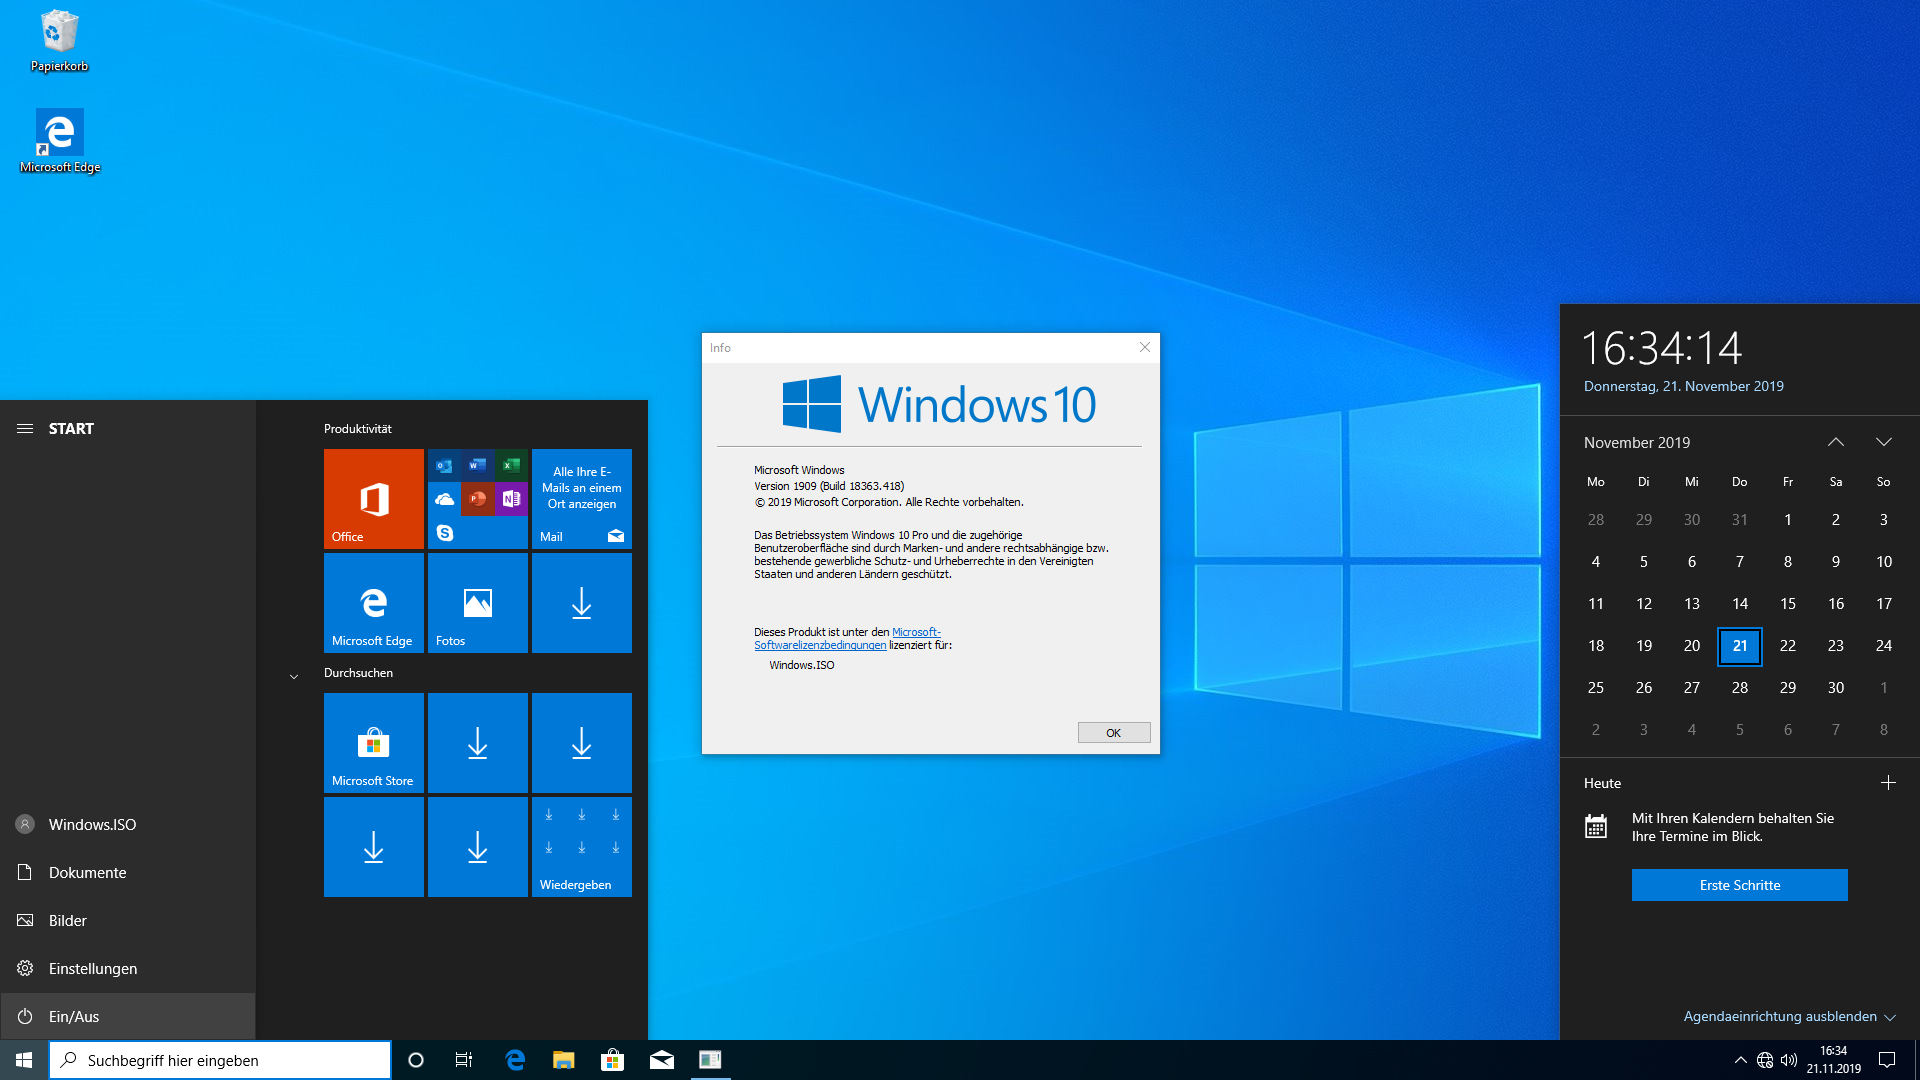Open the Fotos tile
The width and height of the screenshot is (1920, 1080).
[x=477, y=602]
